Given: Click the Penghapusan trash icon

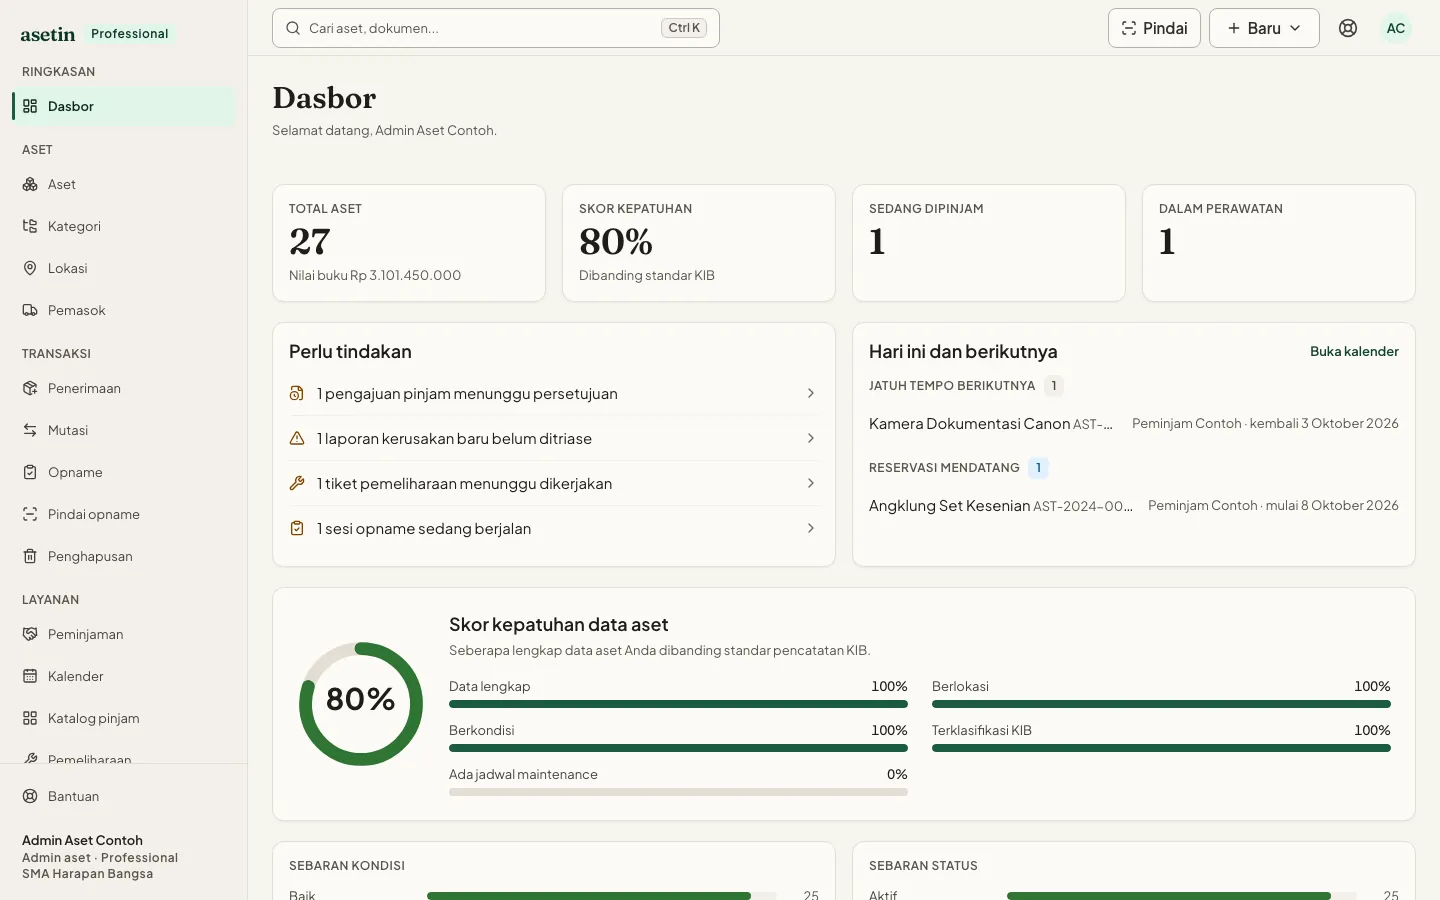Looking at the screenshot, I should click(x=30, y=556).
